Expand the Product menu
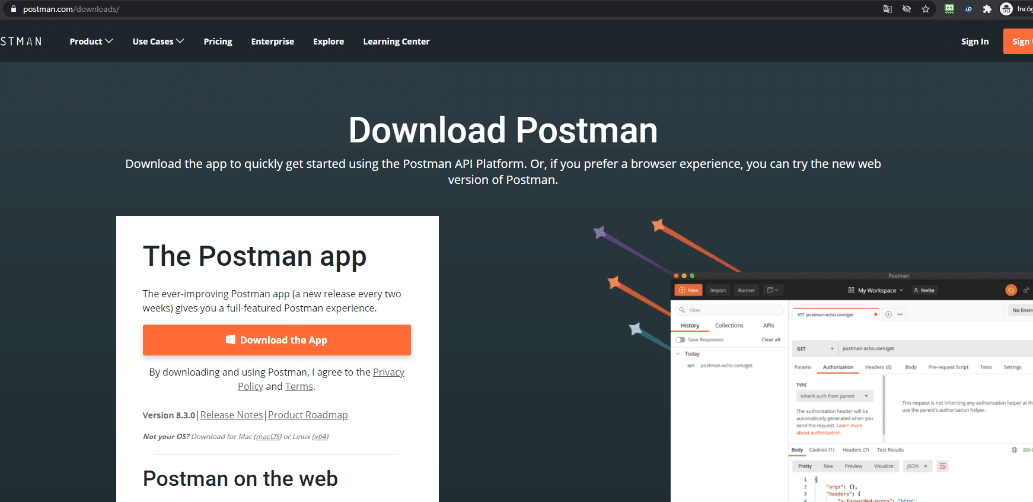1033x502 pixels. [x=91, y=42]
